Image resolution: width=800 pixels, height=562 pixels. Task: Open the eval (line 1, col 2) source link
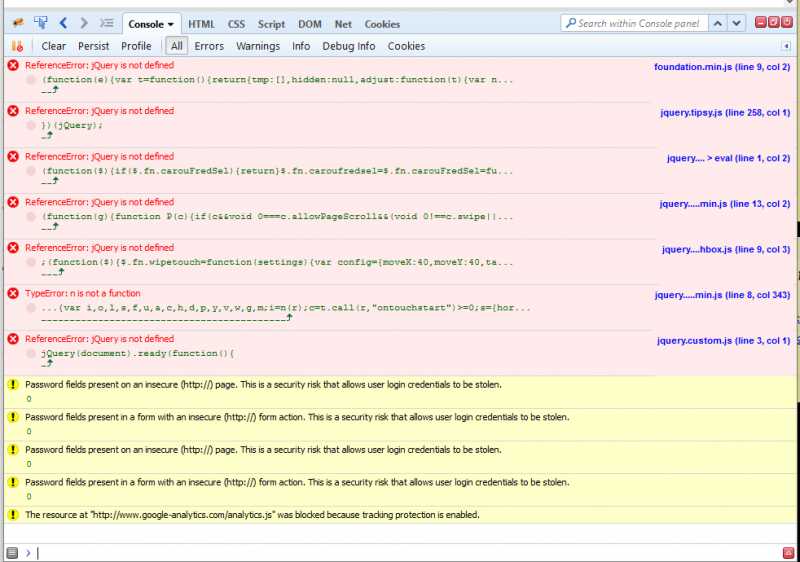728,158
